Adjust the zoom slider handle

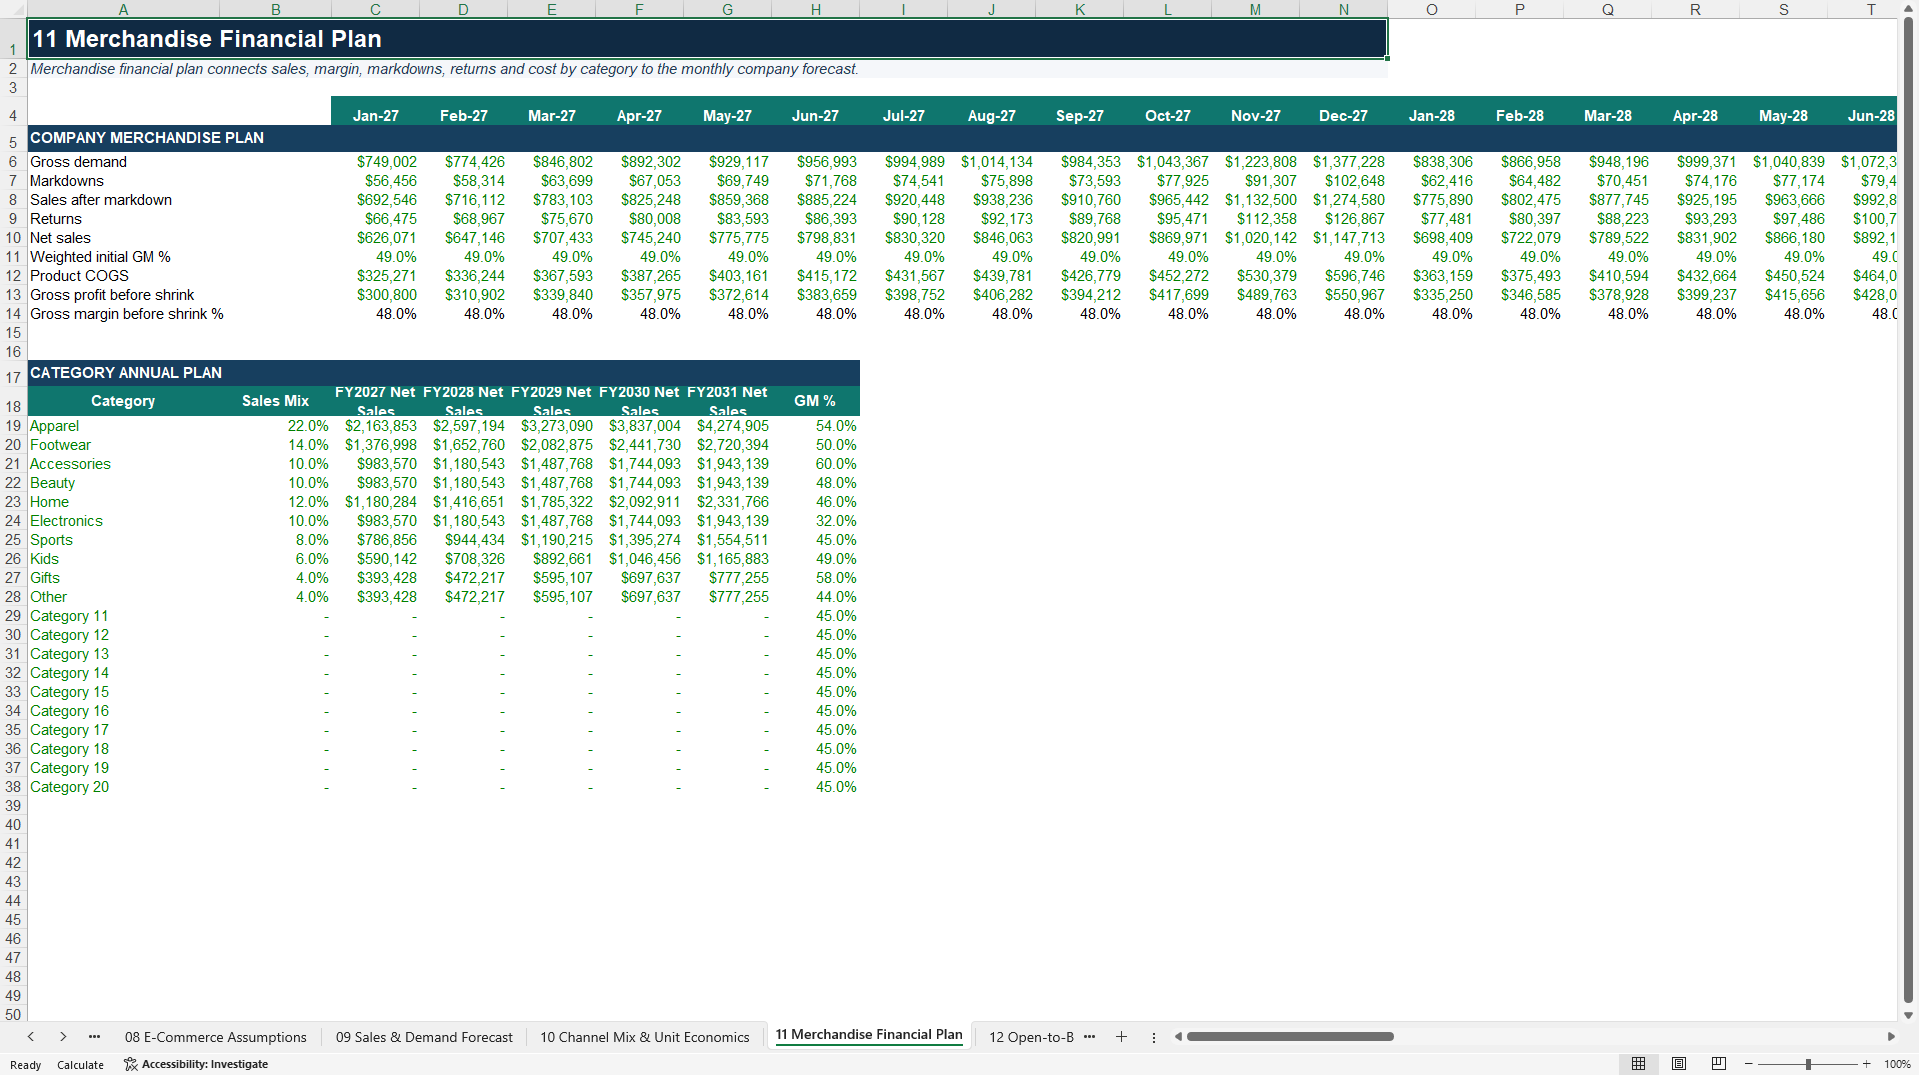click(x=1808, y=1064)
